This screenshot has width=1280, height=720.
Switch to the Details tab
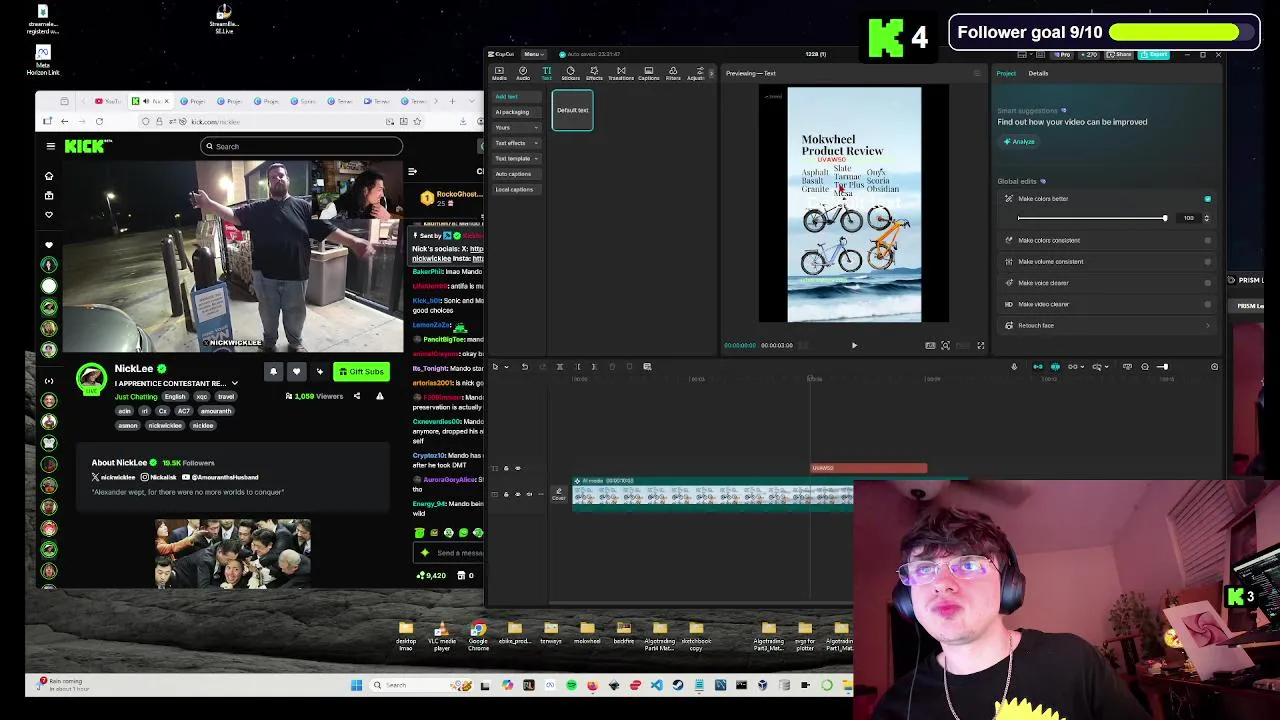pyautogui.click(x=1038, y=73)
